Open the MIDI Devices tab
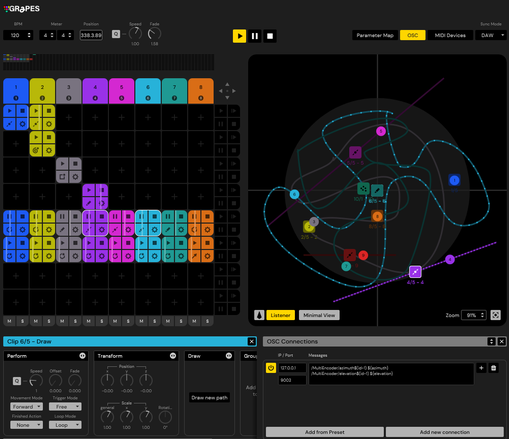509x439 pixels. pyautogui.click(x=450, y=35)
